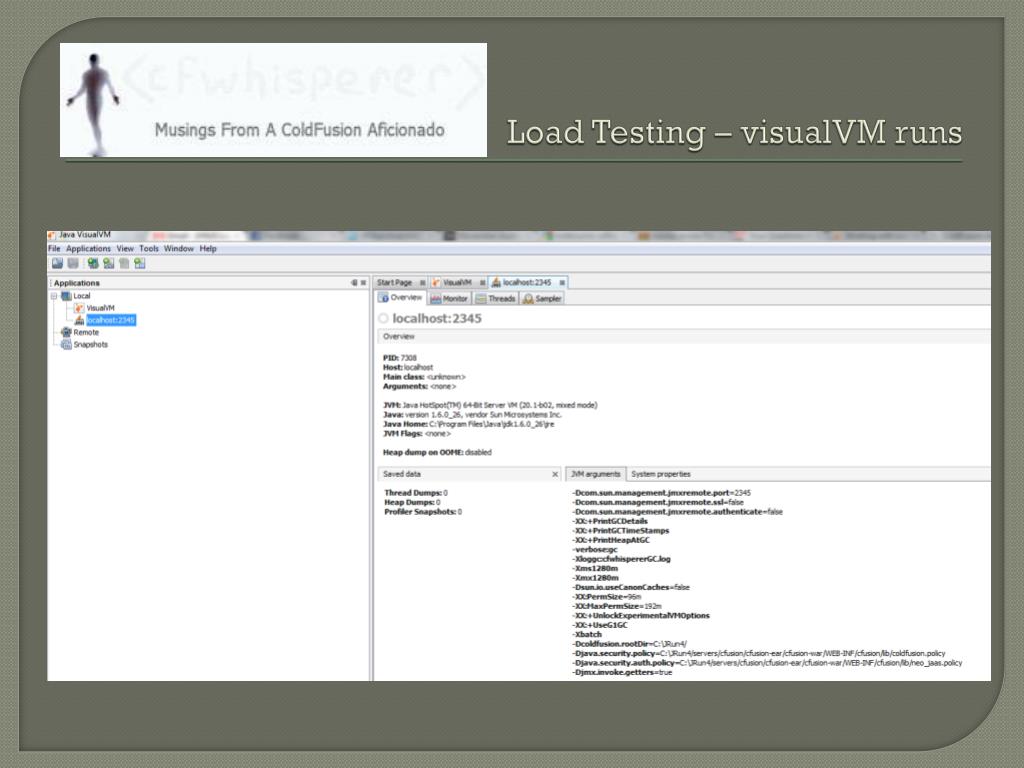Click the Snapshots node icon
This screenshot has width=1024, height=768.
pos(66,344)
